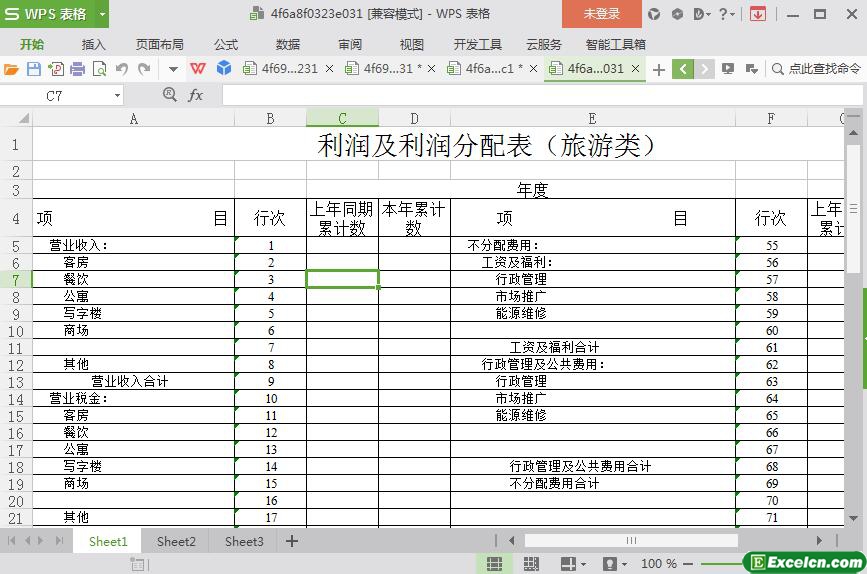Click the print preview icon

pyautogui.click(x=99, y=69)
